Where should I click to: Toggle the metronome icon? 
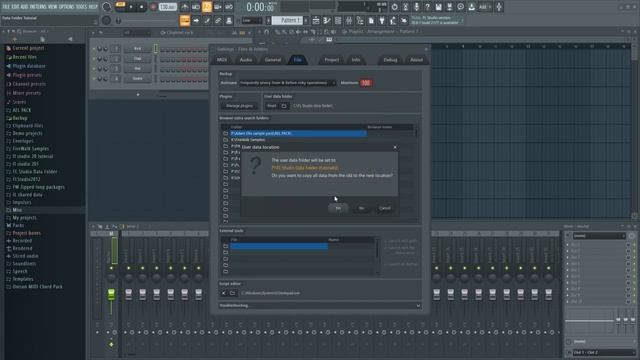click(184, 7)
